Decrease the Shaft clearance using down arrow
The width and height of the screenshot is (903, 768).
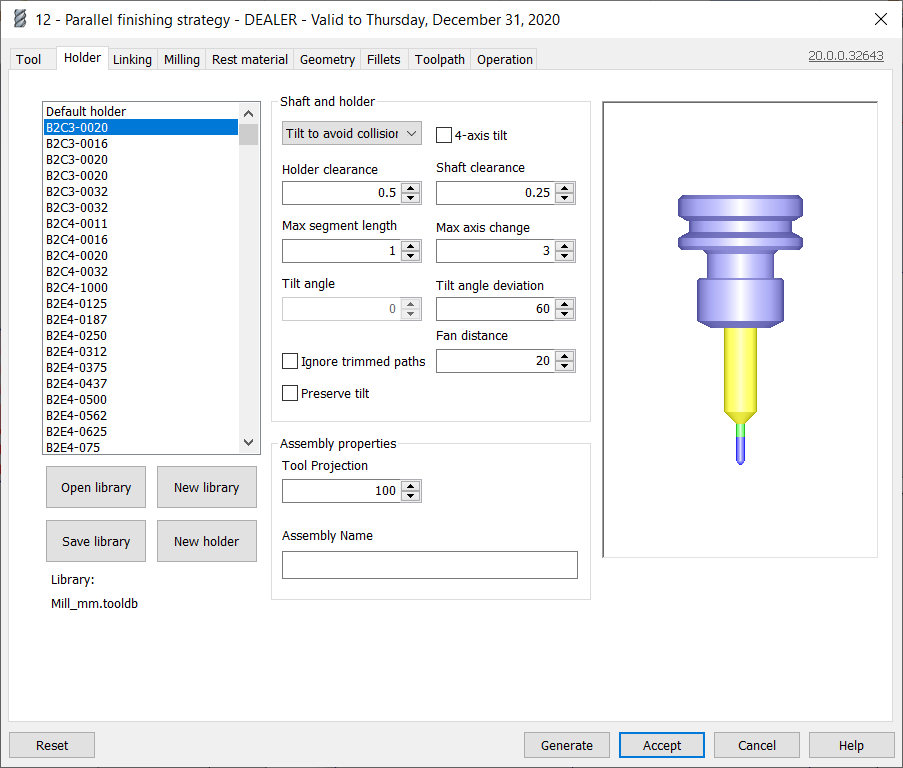(x=565, y=198)
